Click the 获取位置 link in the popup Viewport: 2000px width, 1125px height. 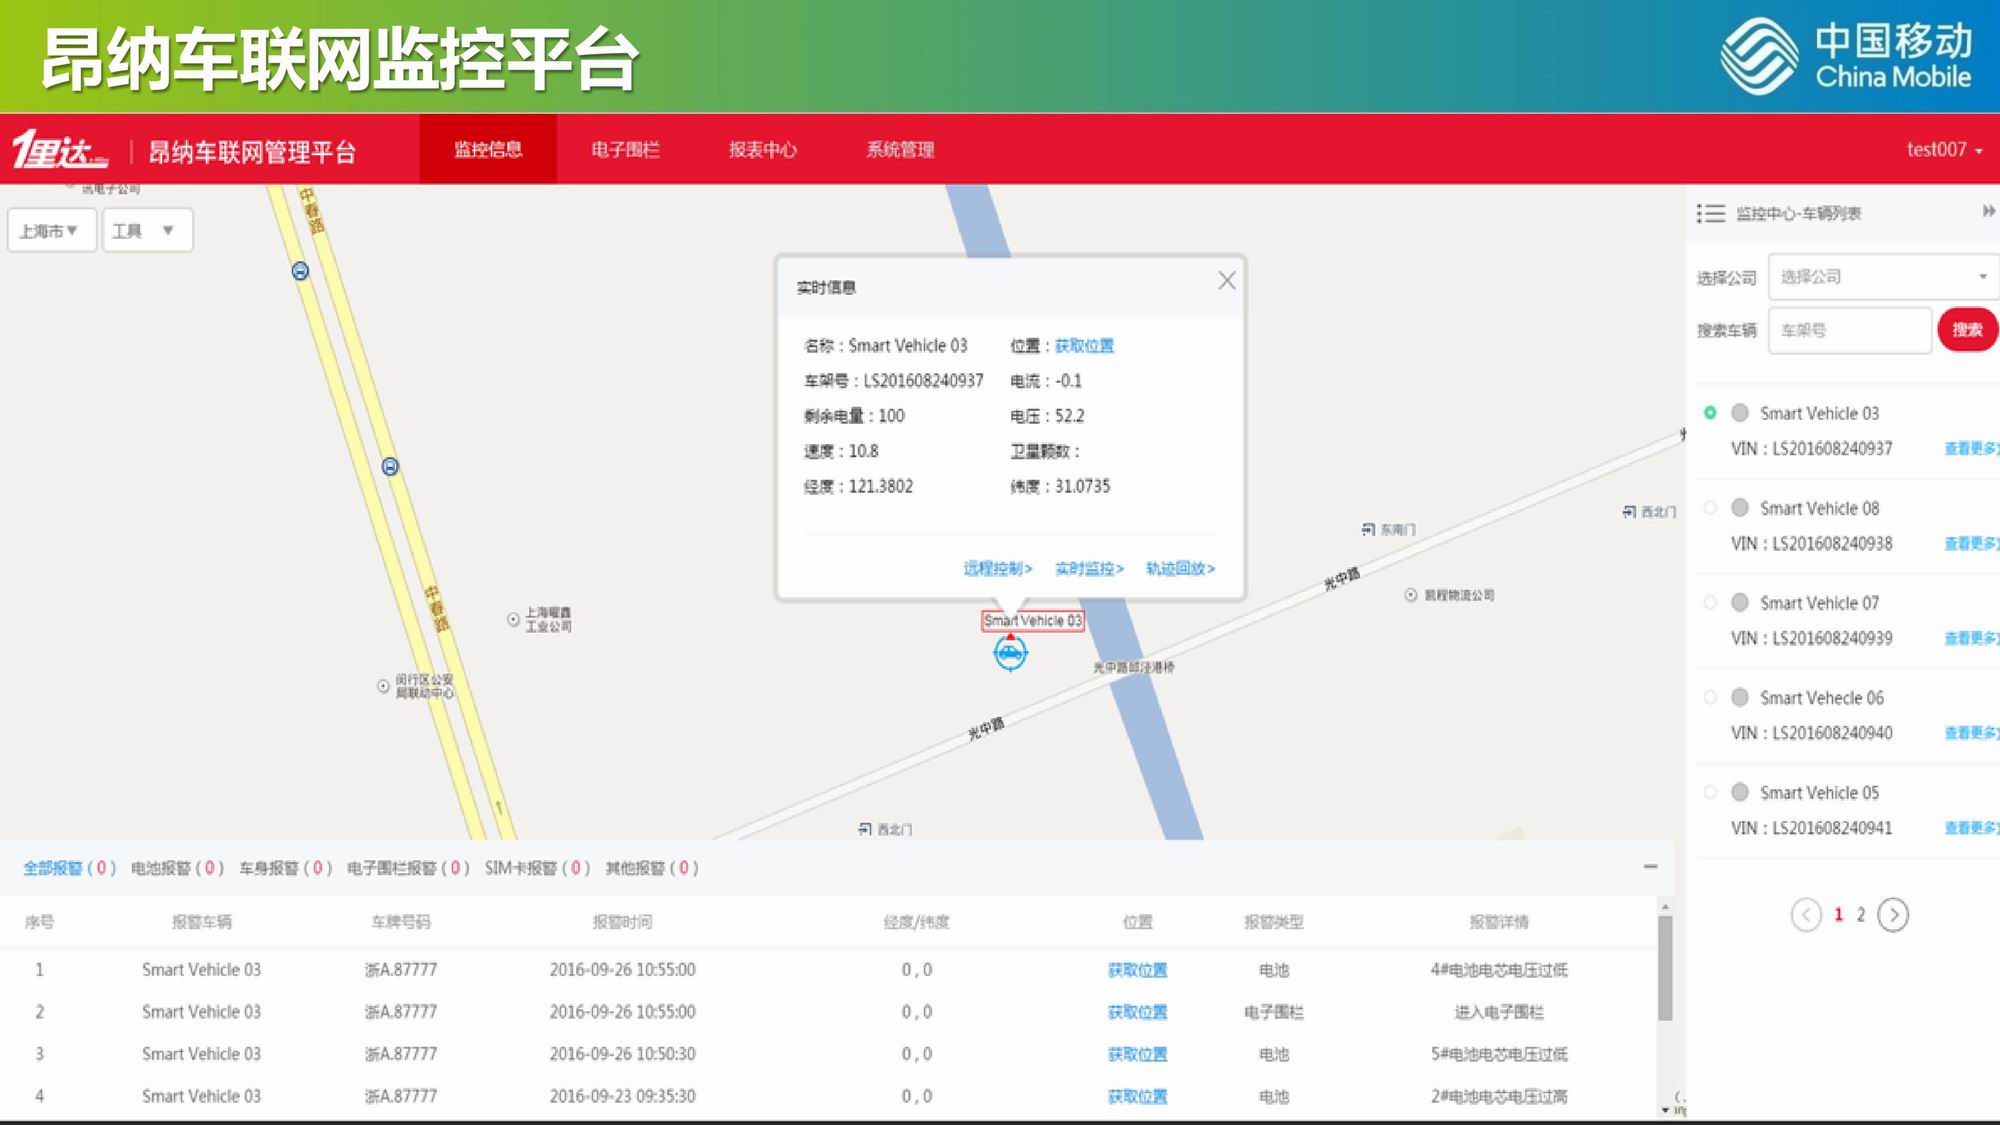[x=1084, y=346]
